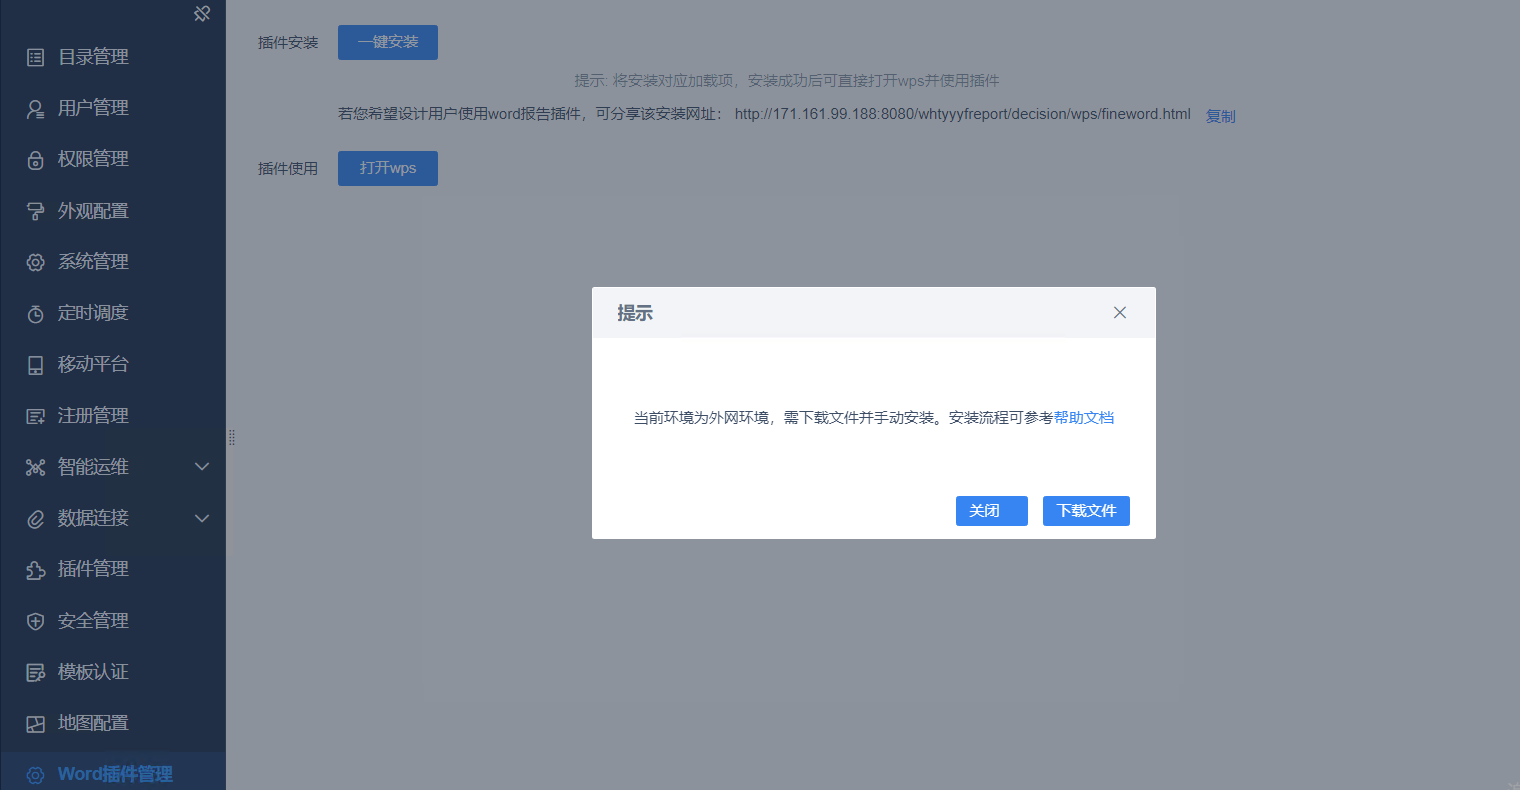
Task: Click the 定时调度 clock icon
Action: [x=35, y=314]
